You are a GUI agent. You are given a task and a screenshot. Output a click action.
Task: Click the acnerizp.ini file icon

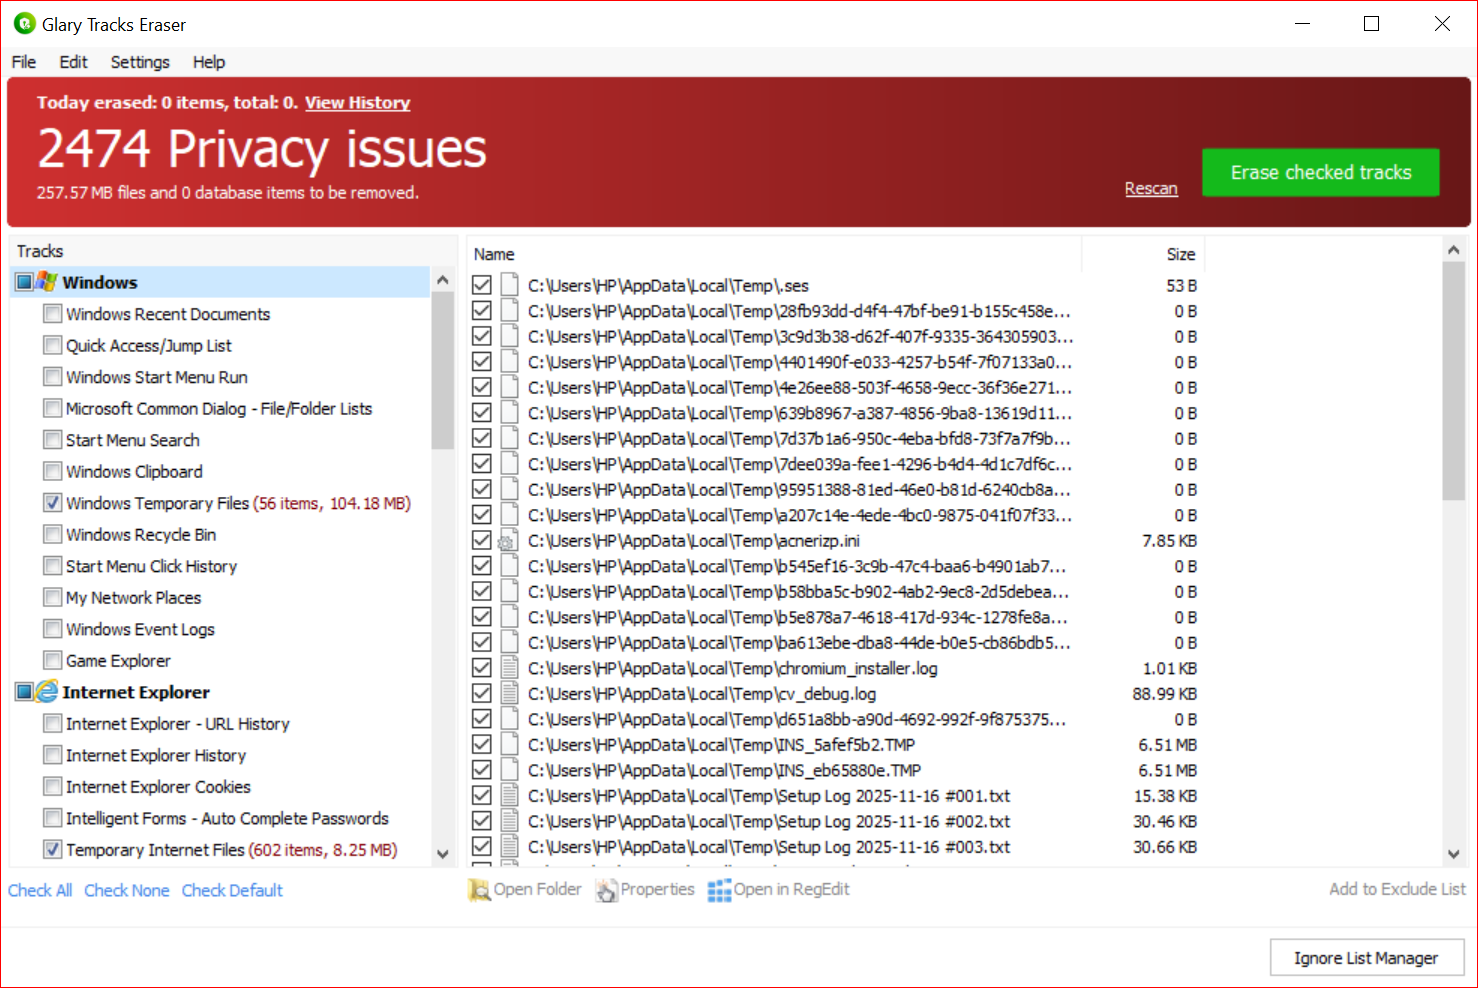tap(509, 541)
